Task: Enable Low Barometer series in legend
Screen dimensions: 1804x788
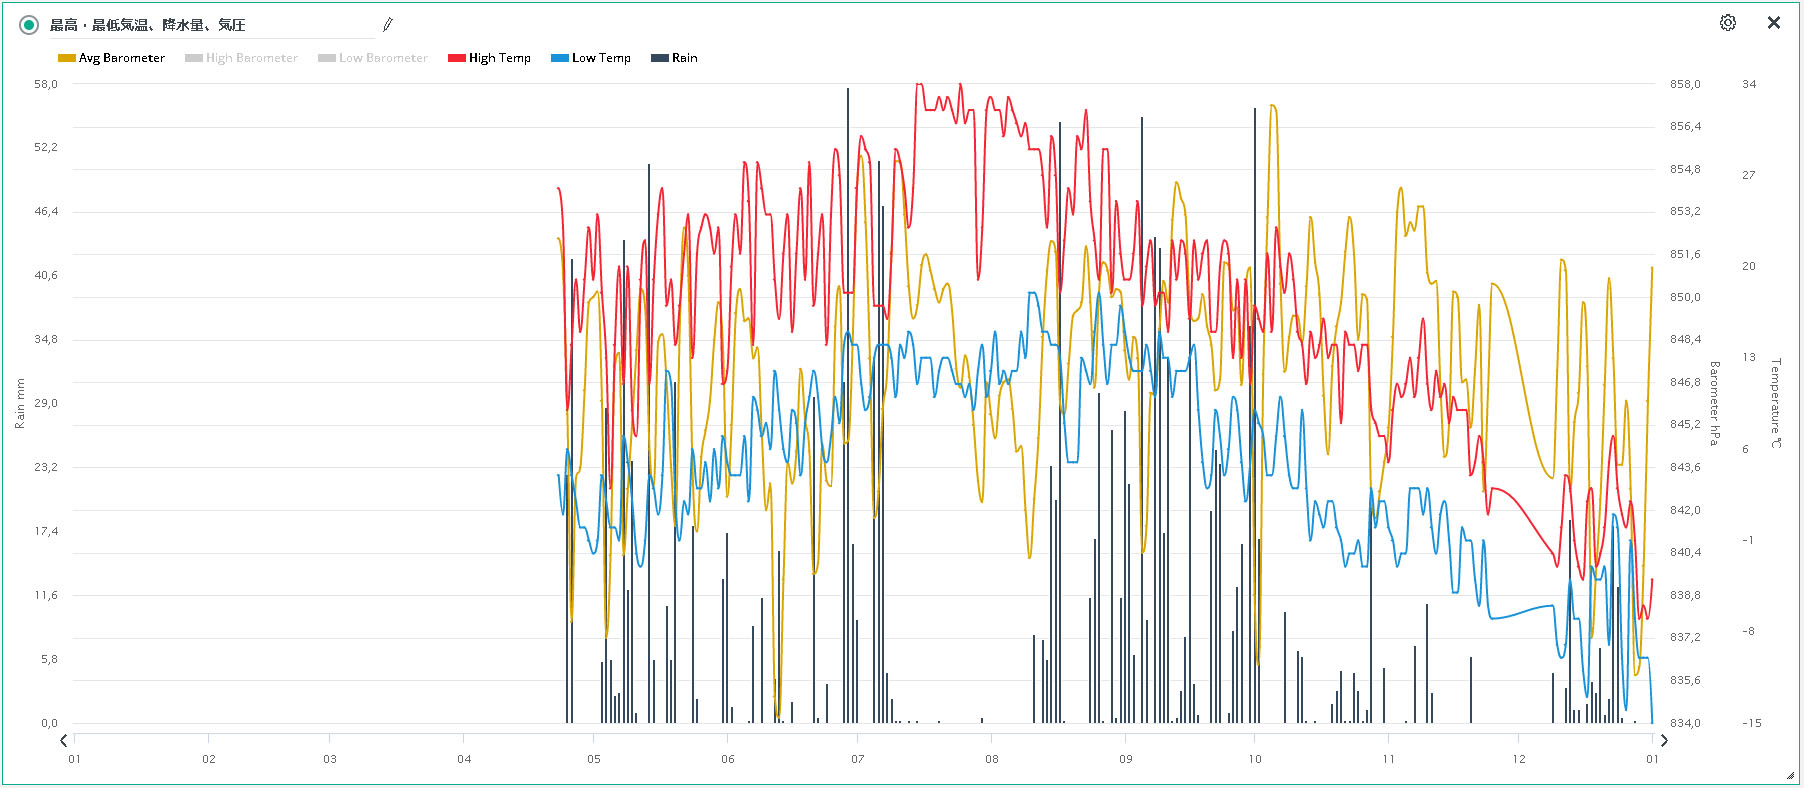Action: coord(373,58)
